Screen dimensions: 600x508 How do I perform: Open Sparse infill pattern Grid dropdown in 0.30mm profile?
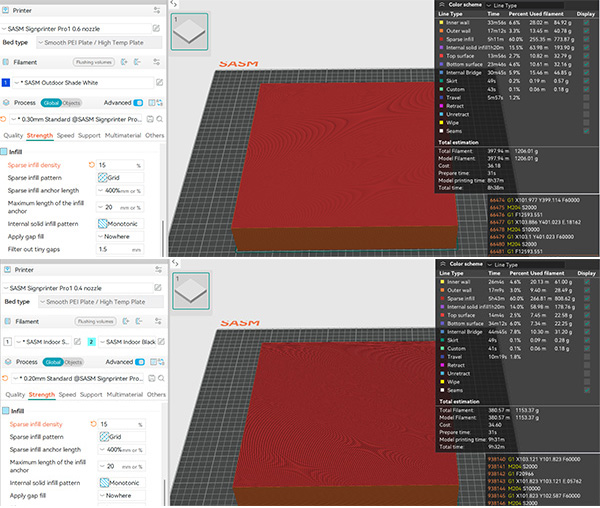click(x=120, y=177)
